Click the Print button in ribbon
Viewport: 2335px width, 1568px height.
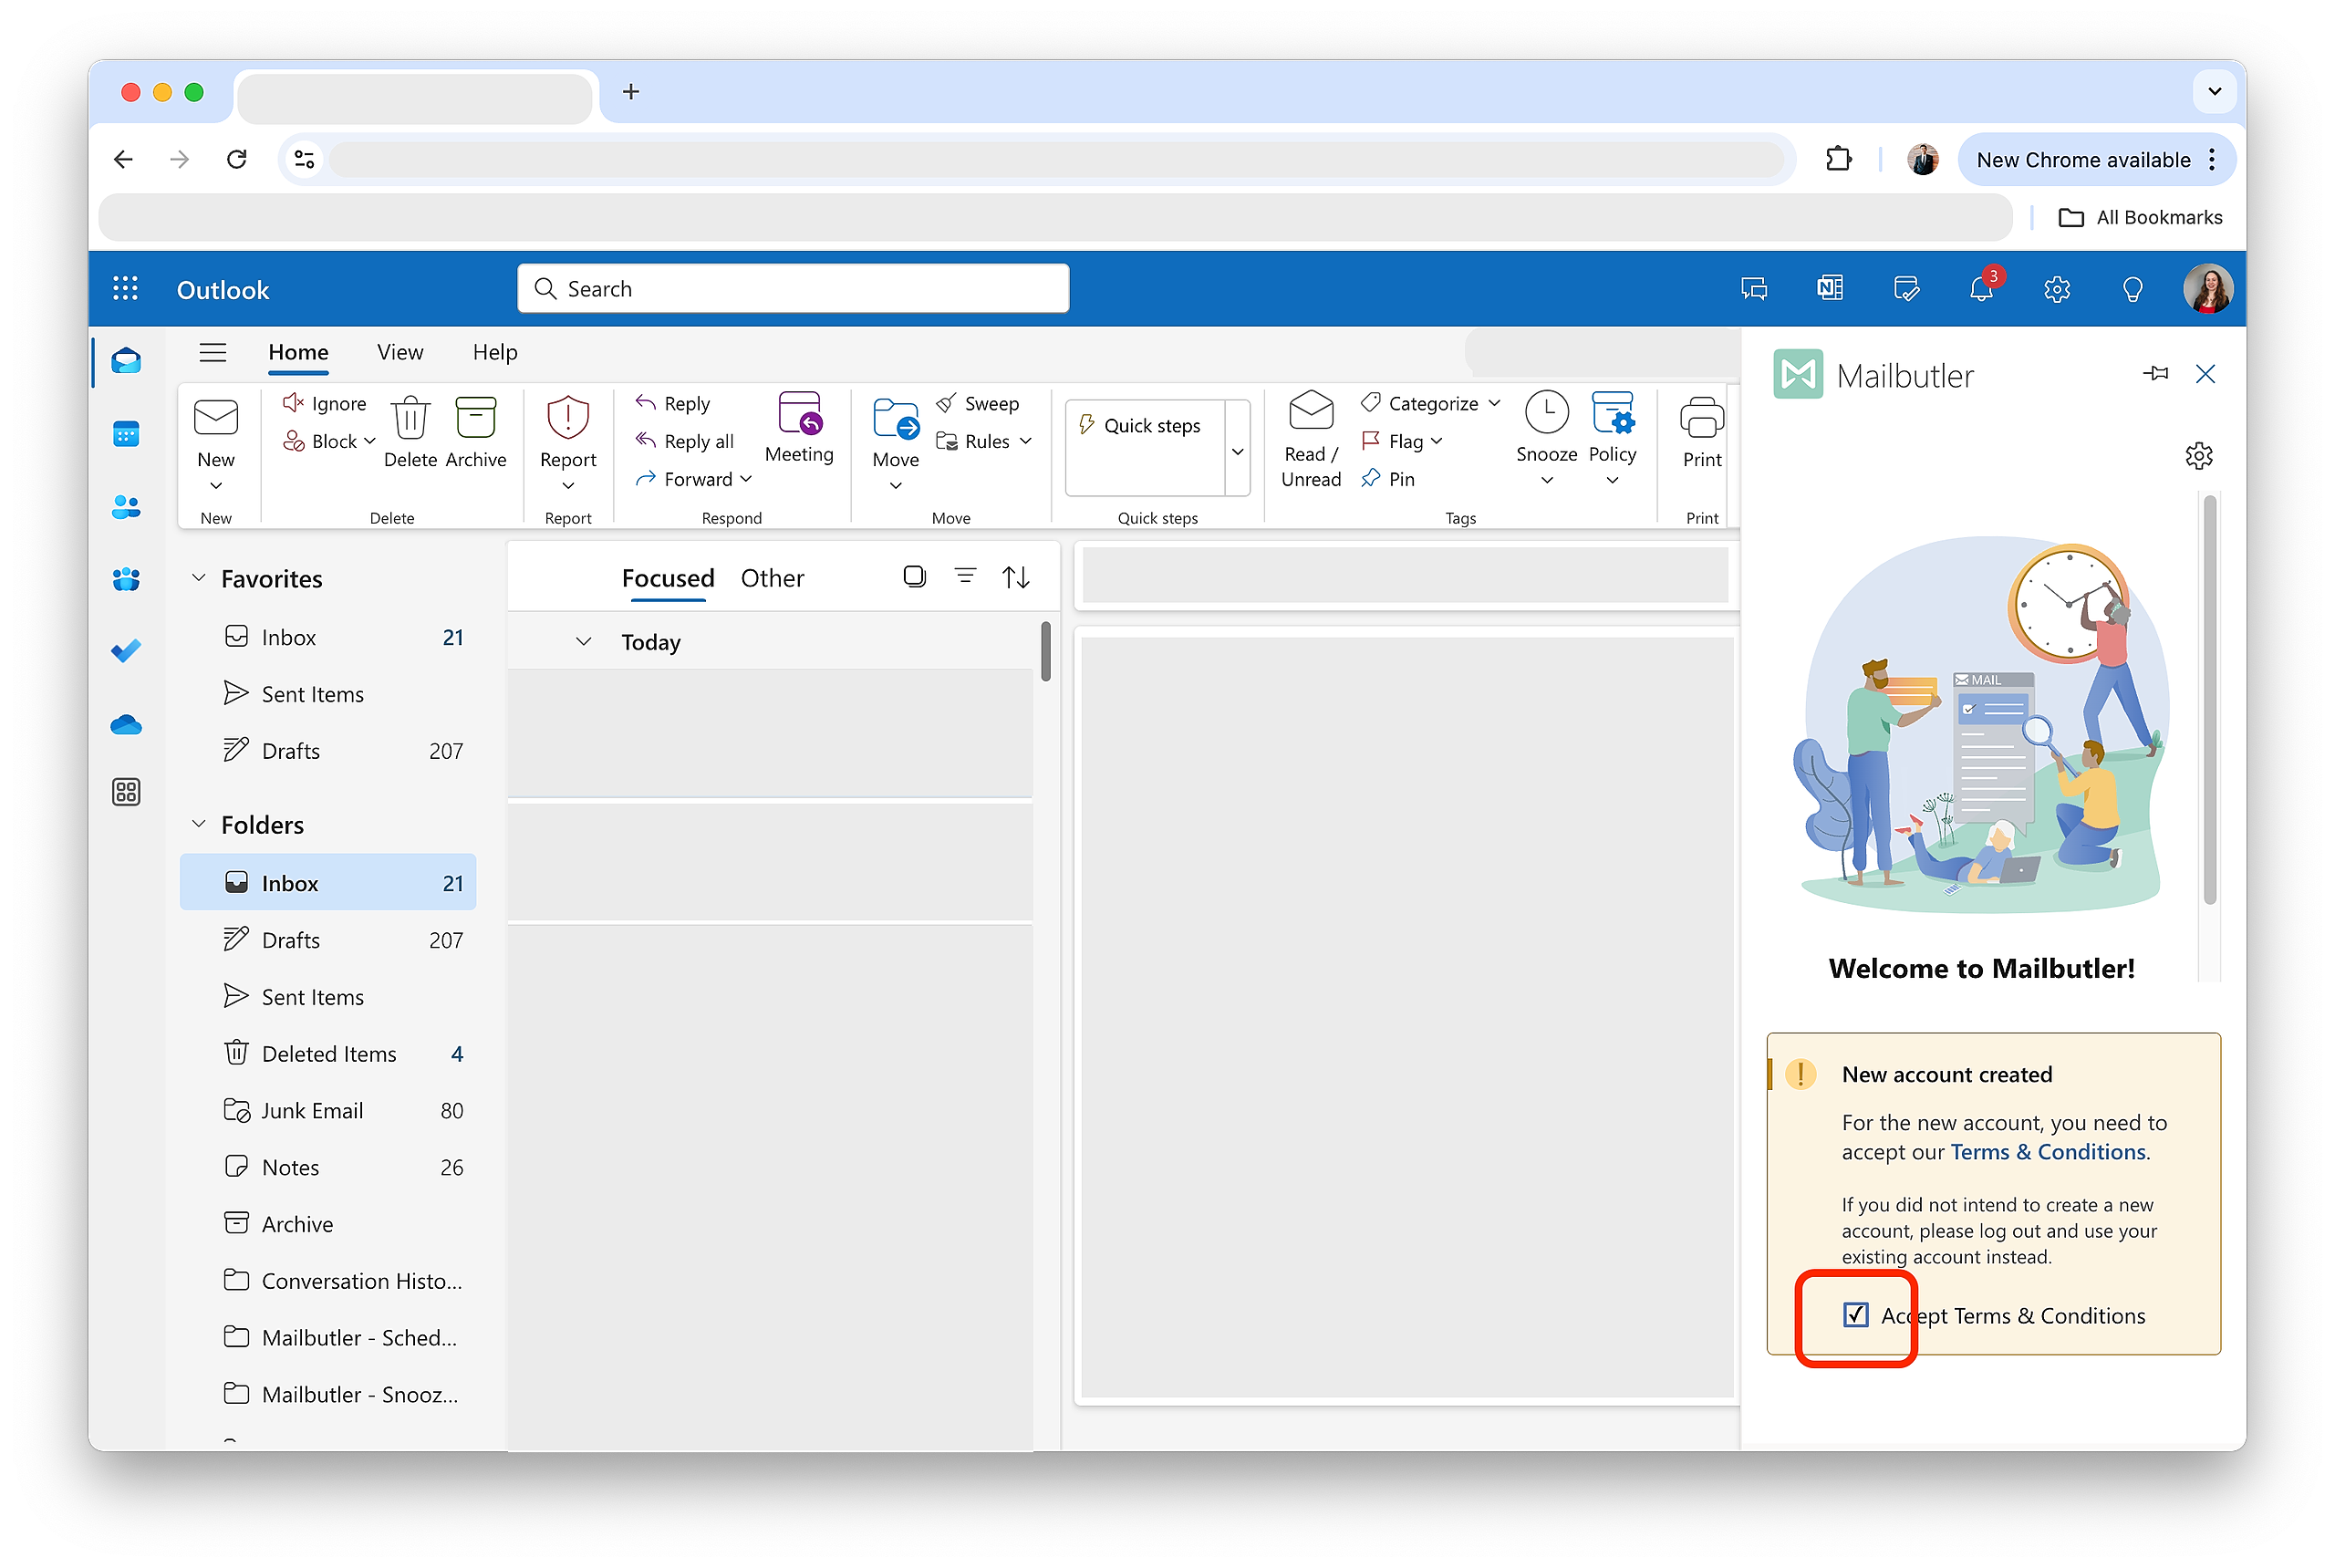click(1701, 432)
